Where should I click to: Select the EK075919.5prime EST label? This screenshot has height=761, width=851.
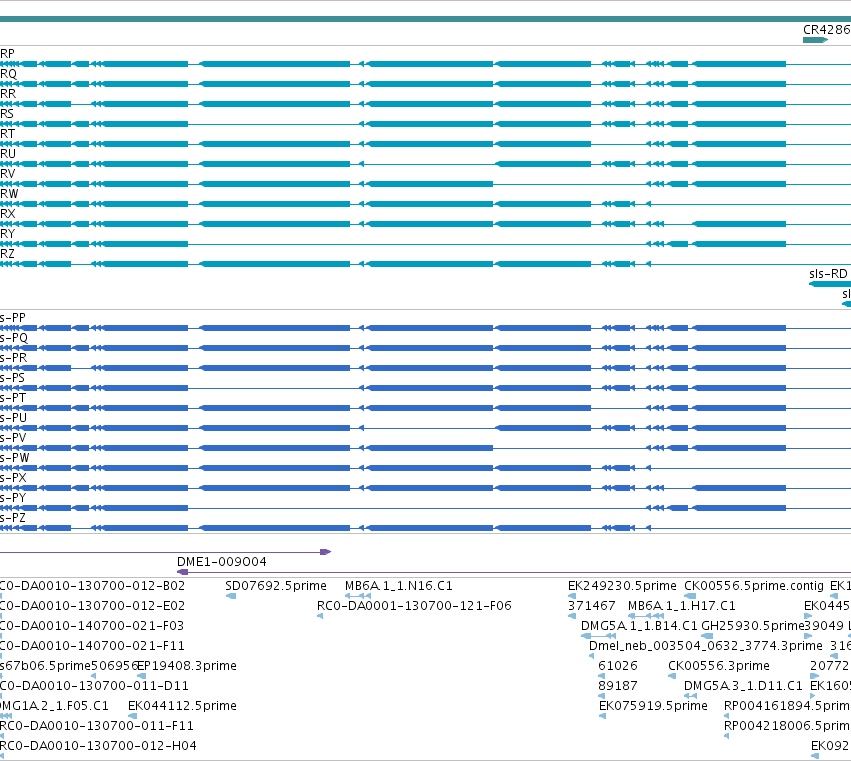[x=653, y=706]
